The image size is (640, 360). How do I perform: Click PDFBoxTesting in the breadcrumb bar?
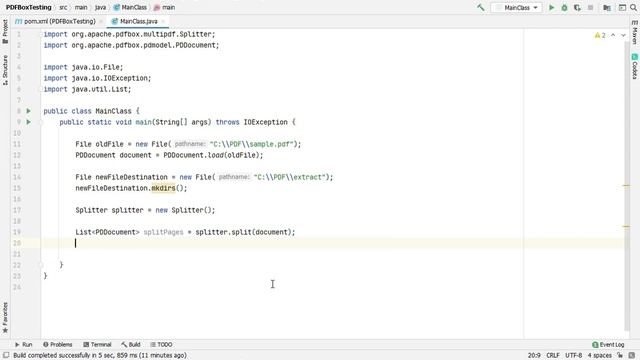click(29, 7)
